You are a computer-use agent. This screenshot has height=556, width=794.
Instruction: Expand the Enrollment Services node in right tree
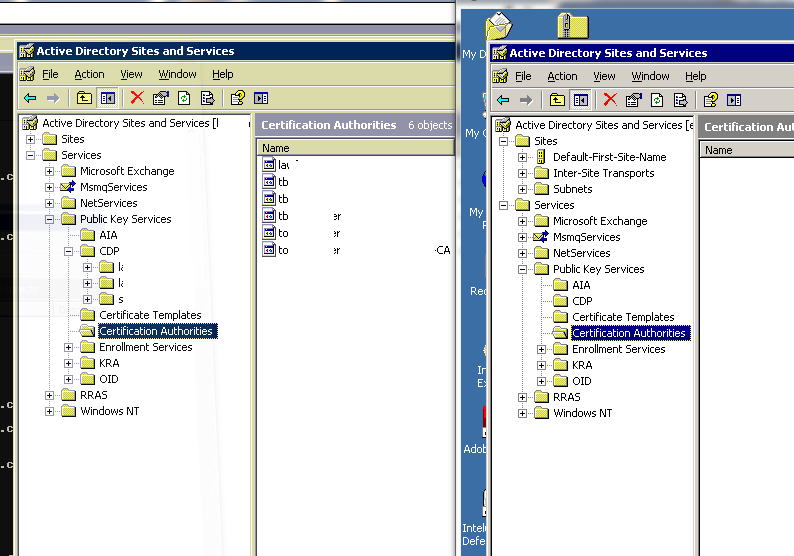click(541, 349)
